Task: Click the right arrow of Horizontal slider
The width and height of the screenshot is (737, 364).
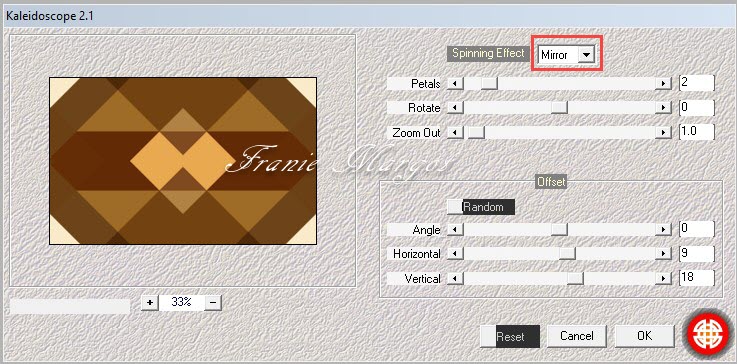Action: pyautogui.click(x=663, y=253)
